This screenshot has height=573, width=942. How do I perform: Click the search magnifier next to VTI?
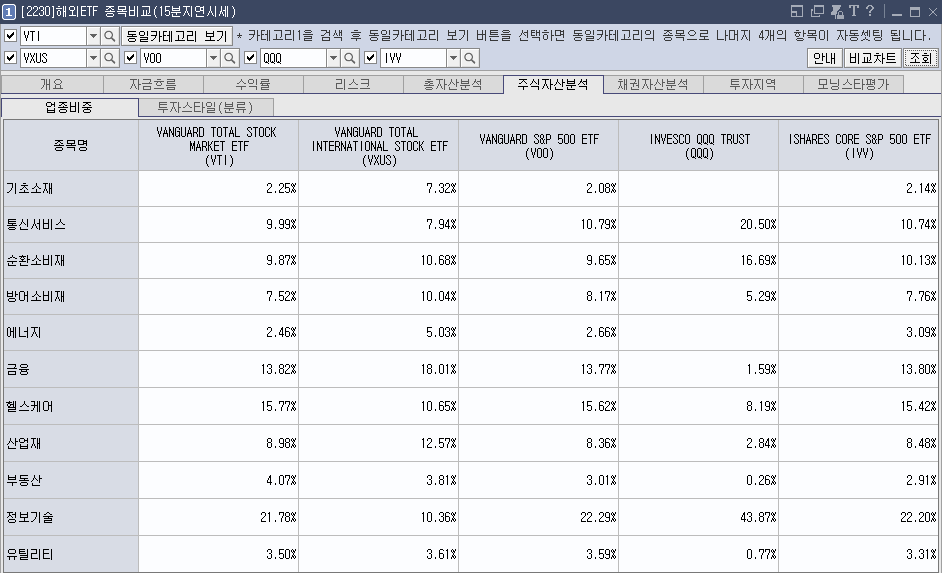pos(109,36)
